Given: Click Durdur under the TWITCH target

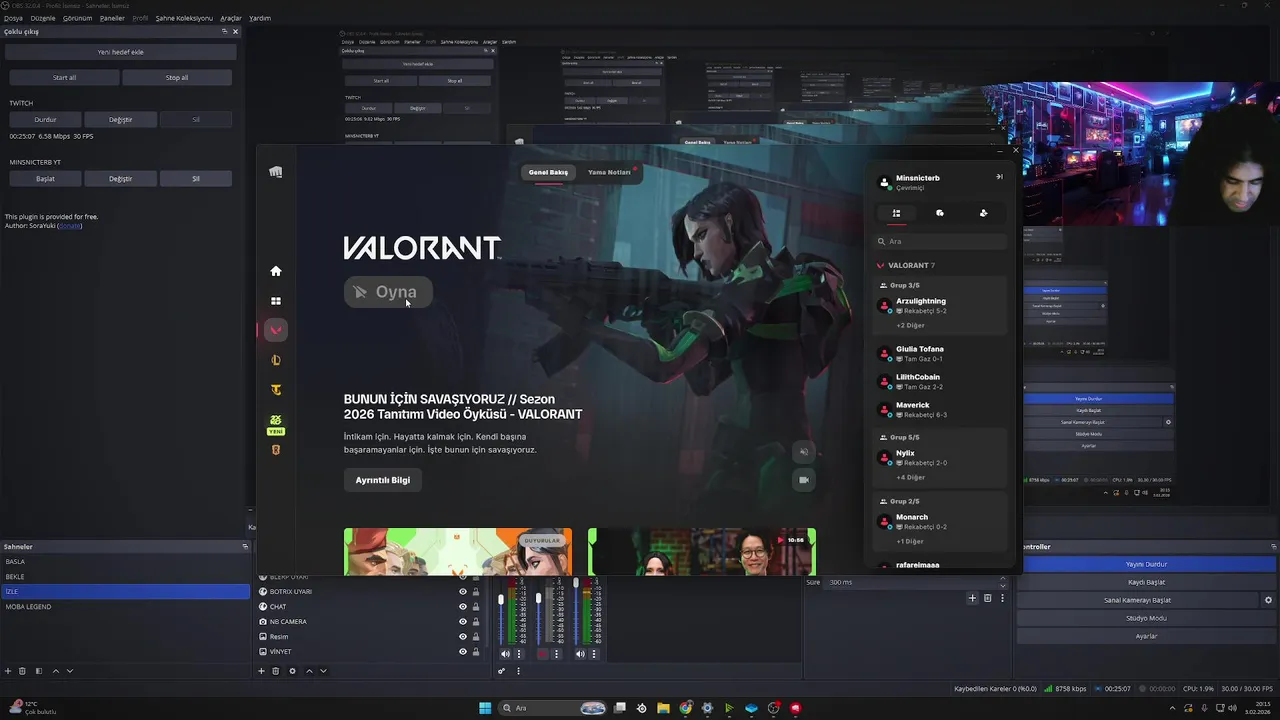Looking at the screenshot, I should [x=45, y=119].
